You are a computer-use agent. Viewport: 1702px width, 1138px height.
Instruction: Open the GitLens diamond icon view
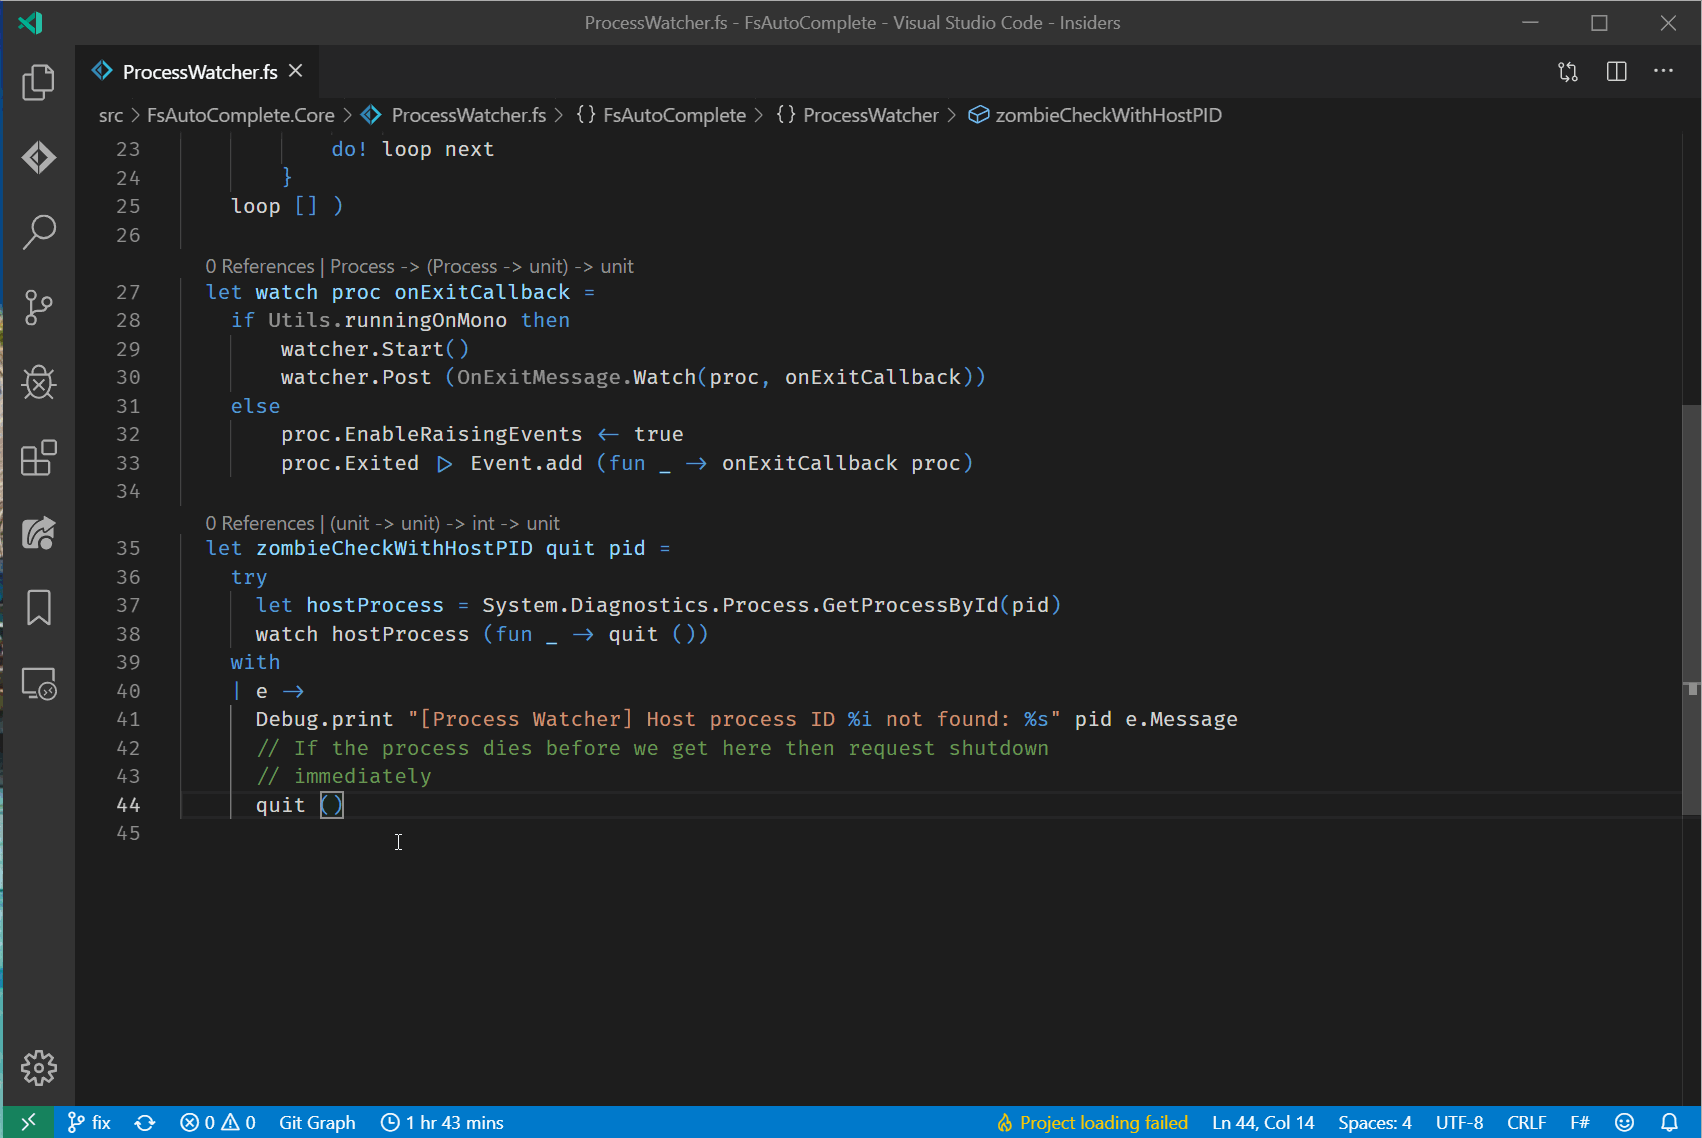click(x=39, y=157)
